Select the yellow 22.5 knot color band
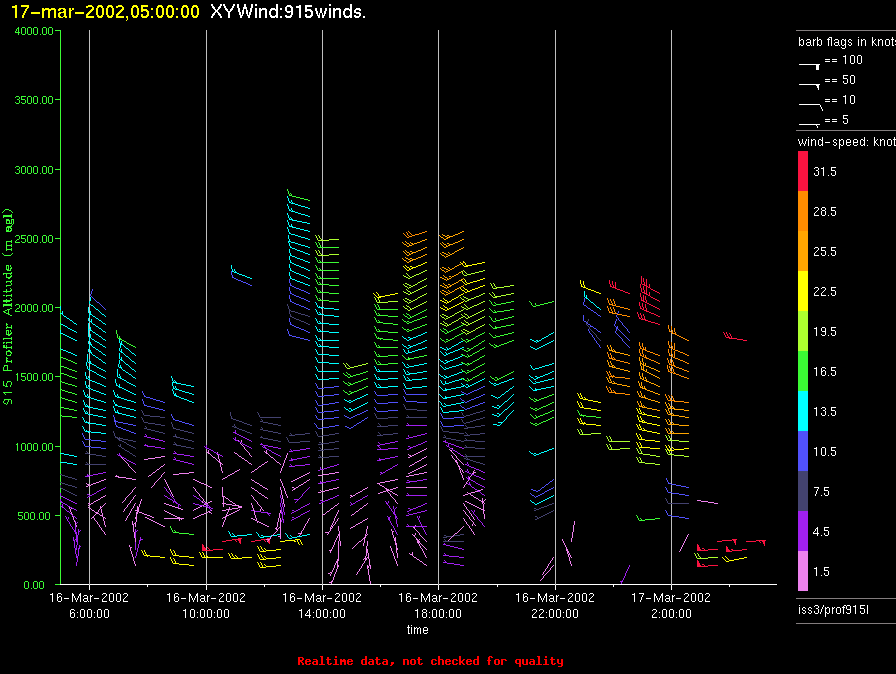896x674 pixels. (x=803, y=291)
